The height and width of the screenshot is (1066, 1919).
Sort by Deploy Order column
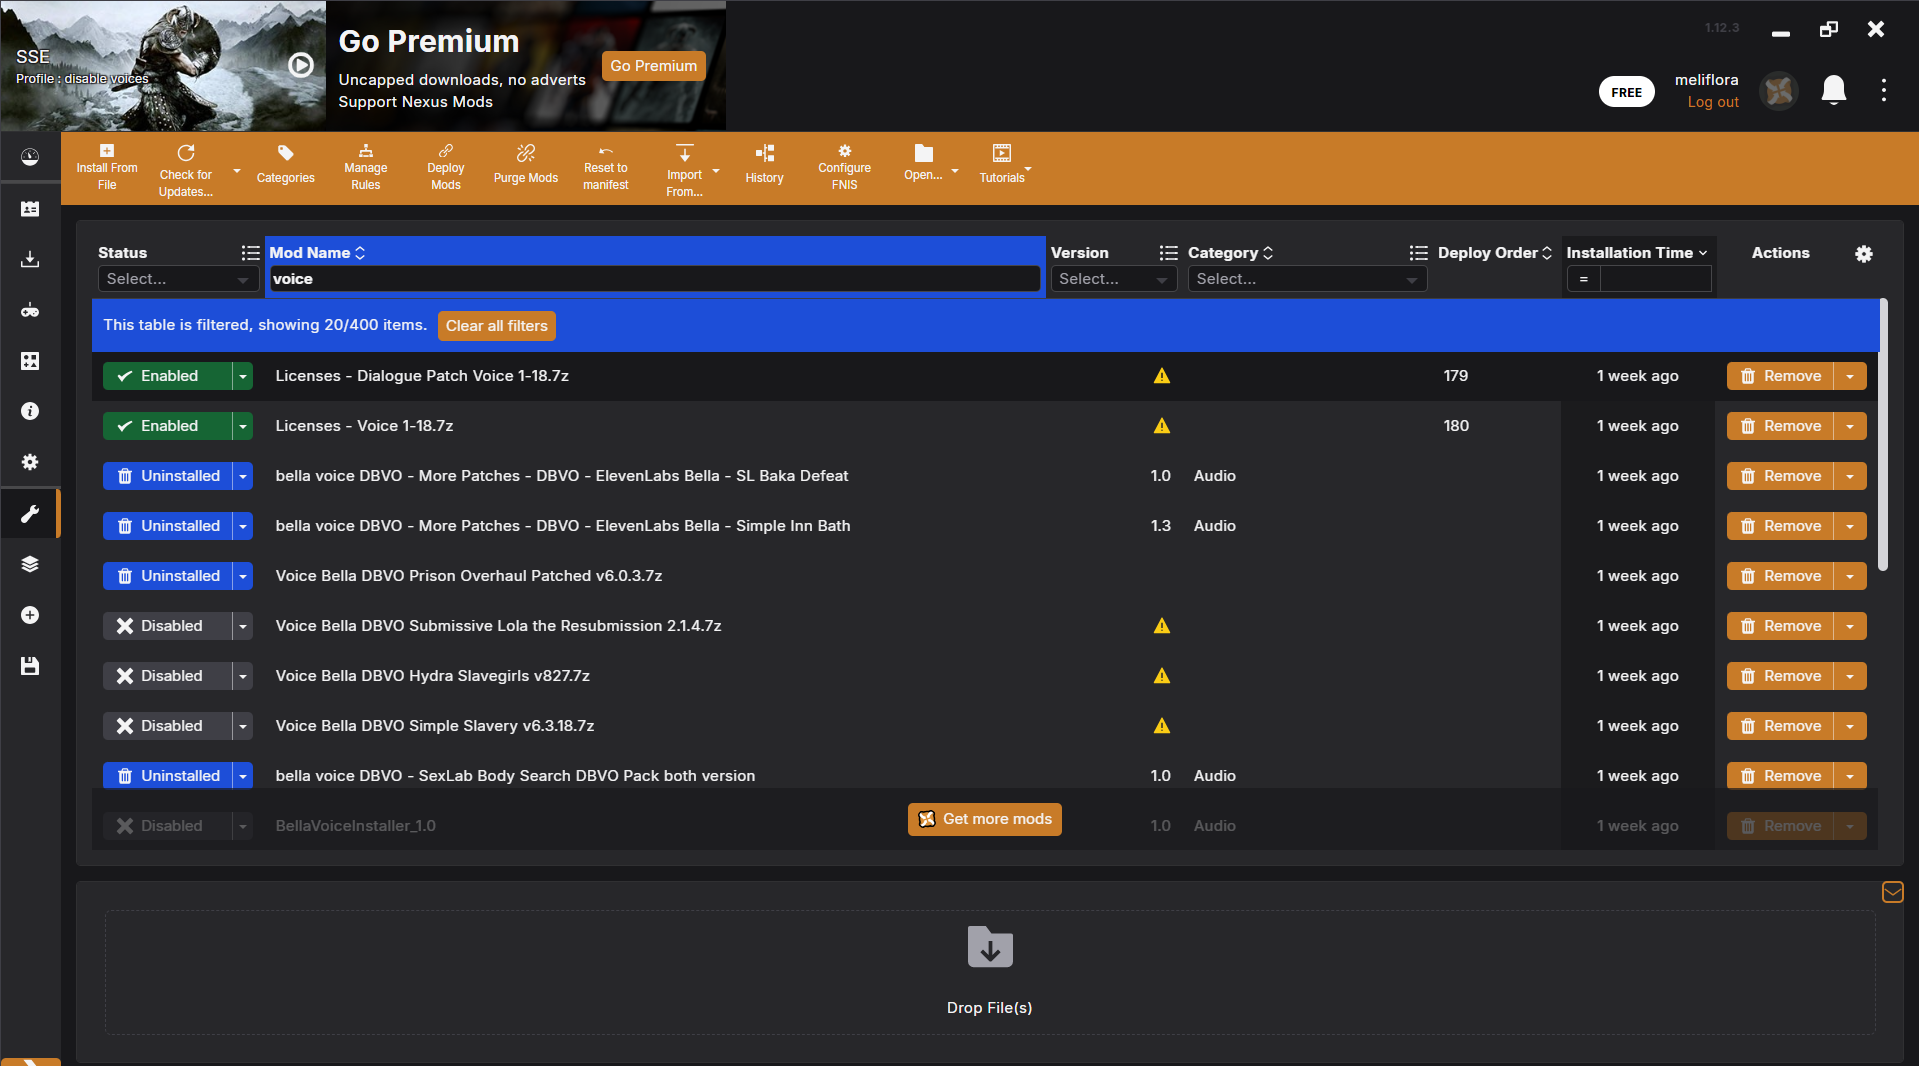click(x=1495, y=253)
